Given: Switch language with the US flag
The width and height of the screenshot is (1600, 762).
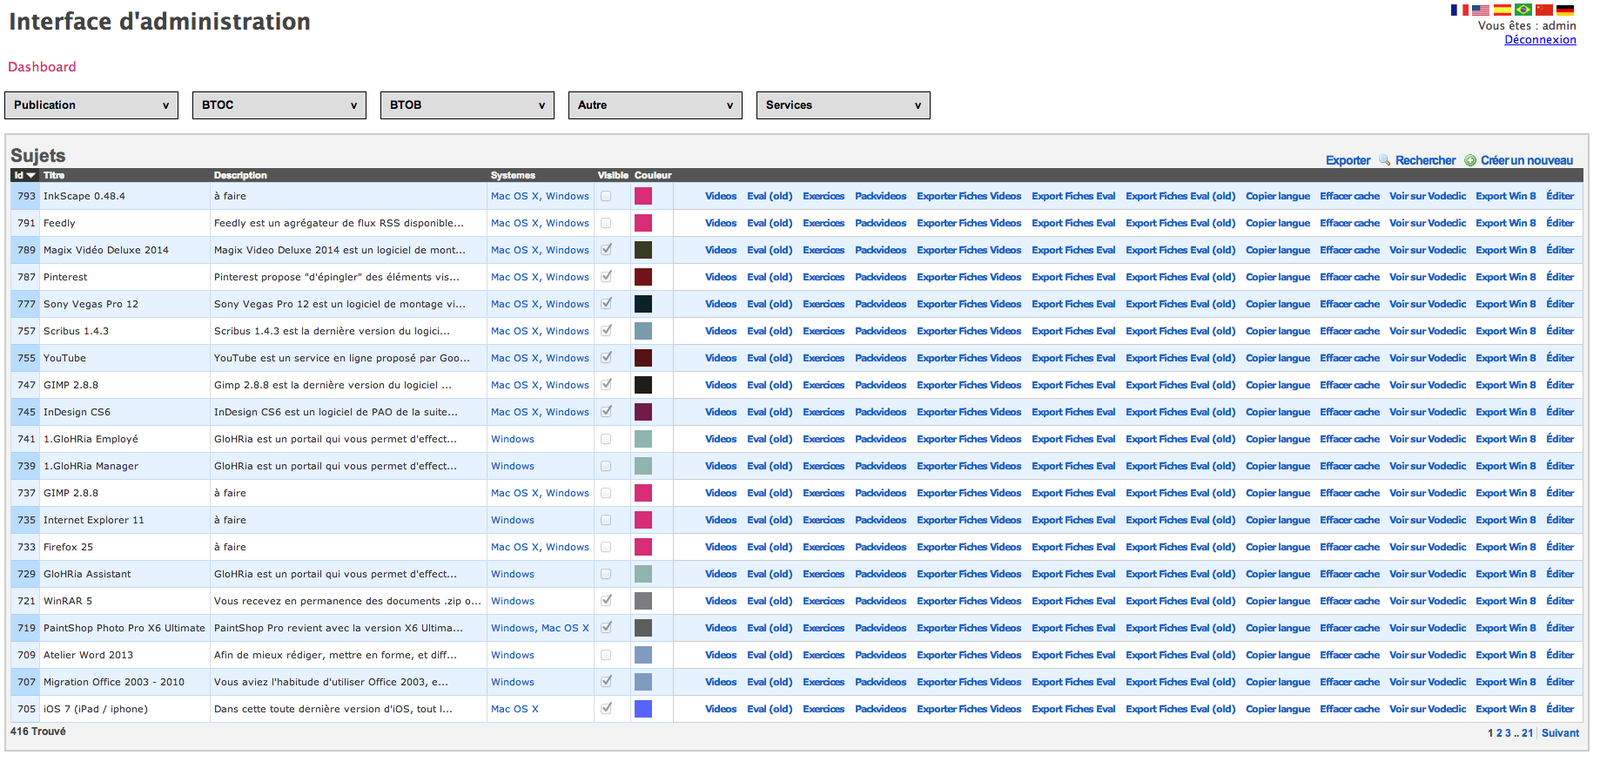Looking at the screenshot, I should pyautogui.click(x=1480, y=10).
